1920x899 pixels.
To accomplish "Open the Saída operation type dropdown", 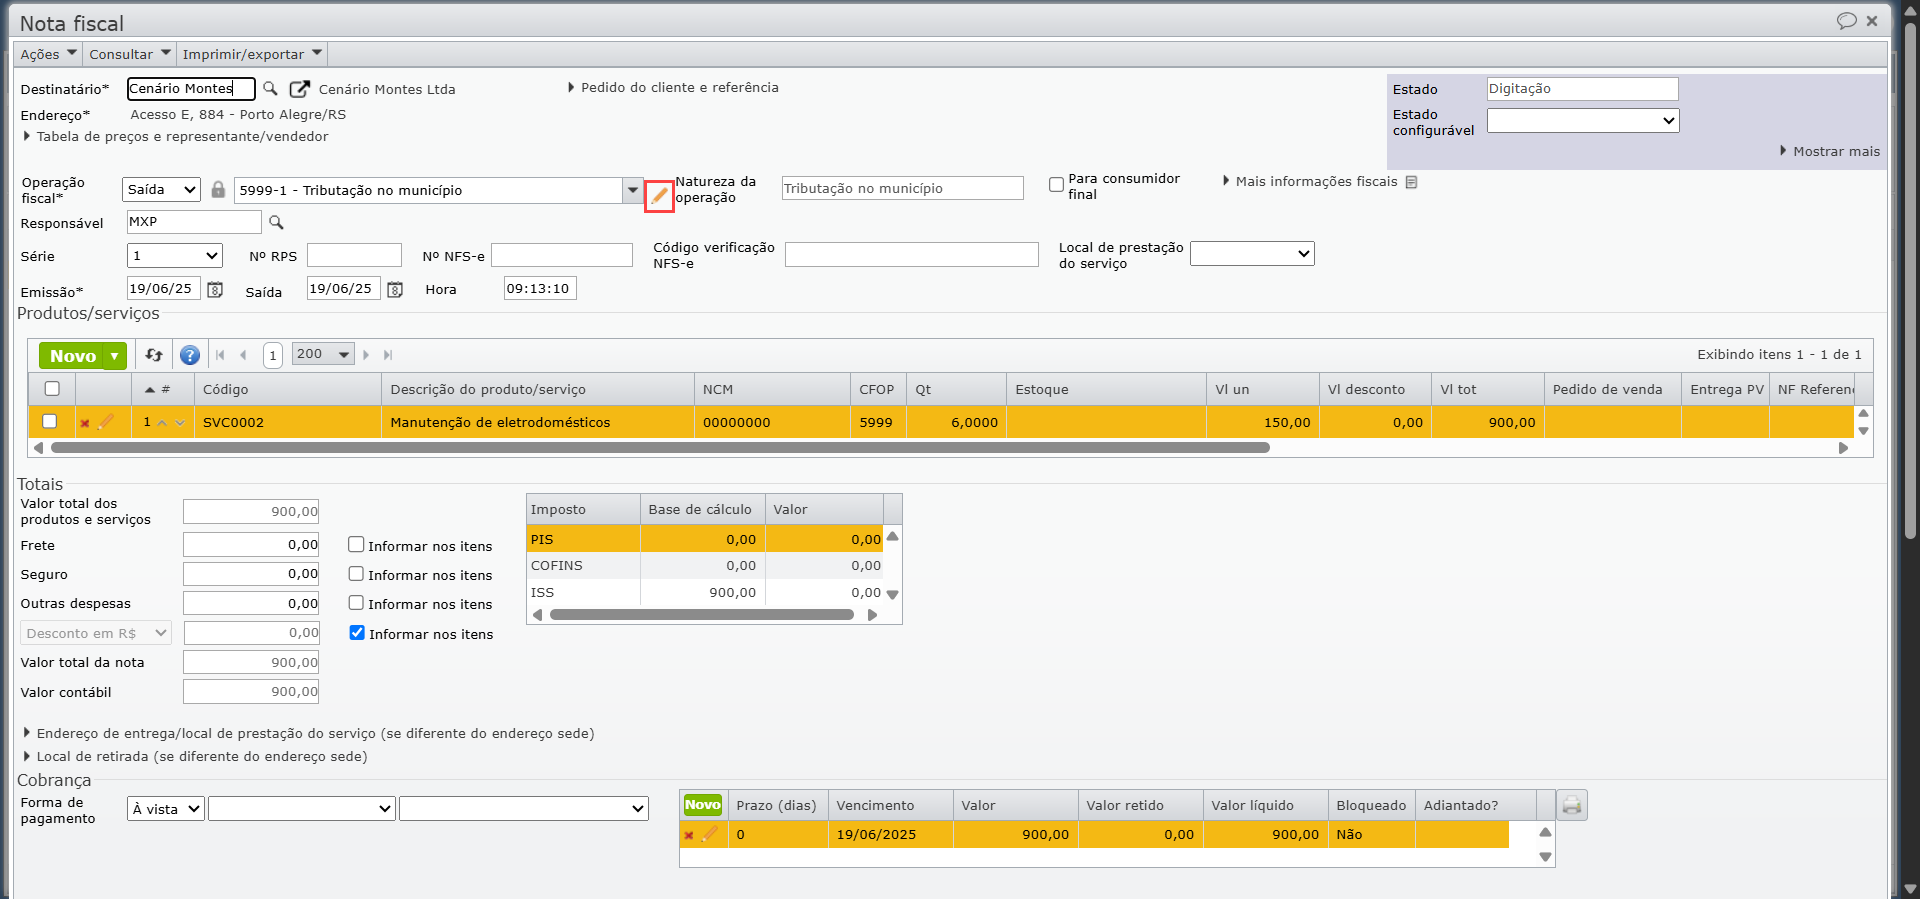I will [162, 190].
